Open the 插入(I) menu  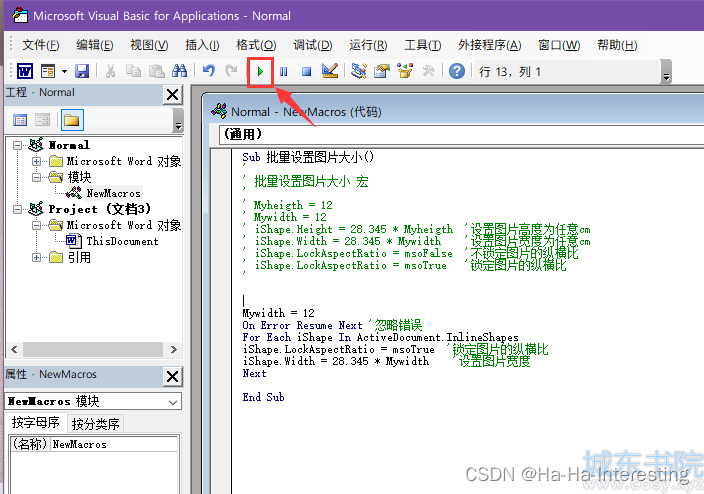pos(202,45)
